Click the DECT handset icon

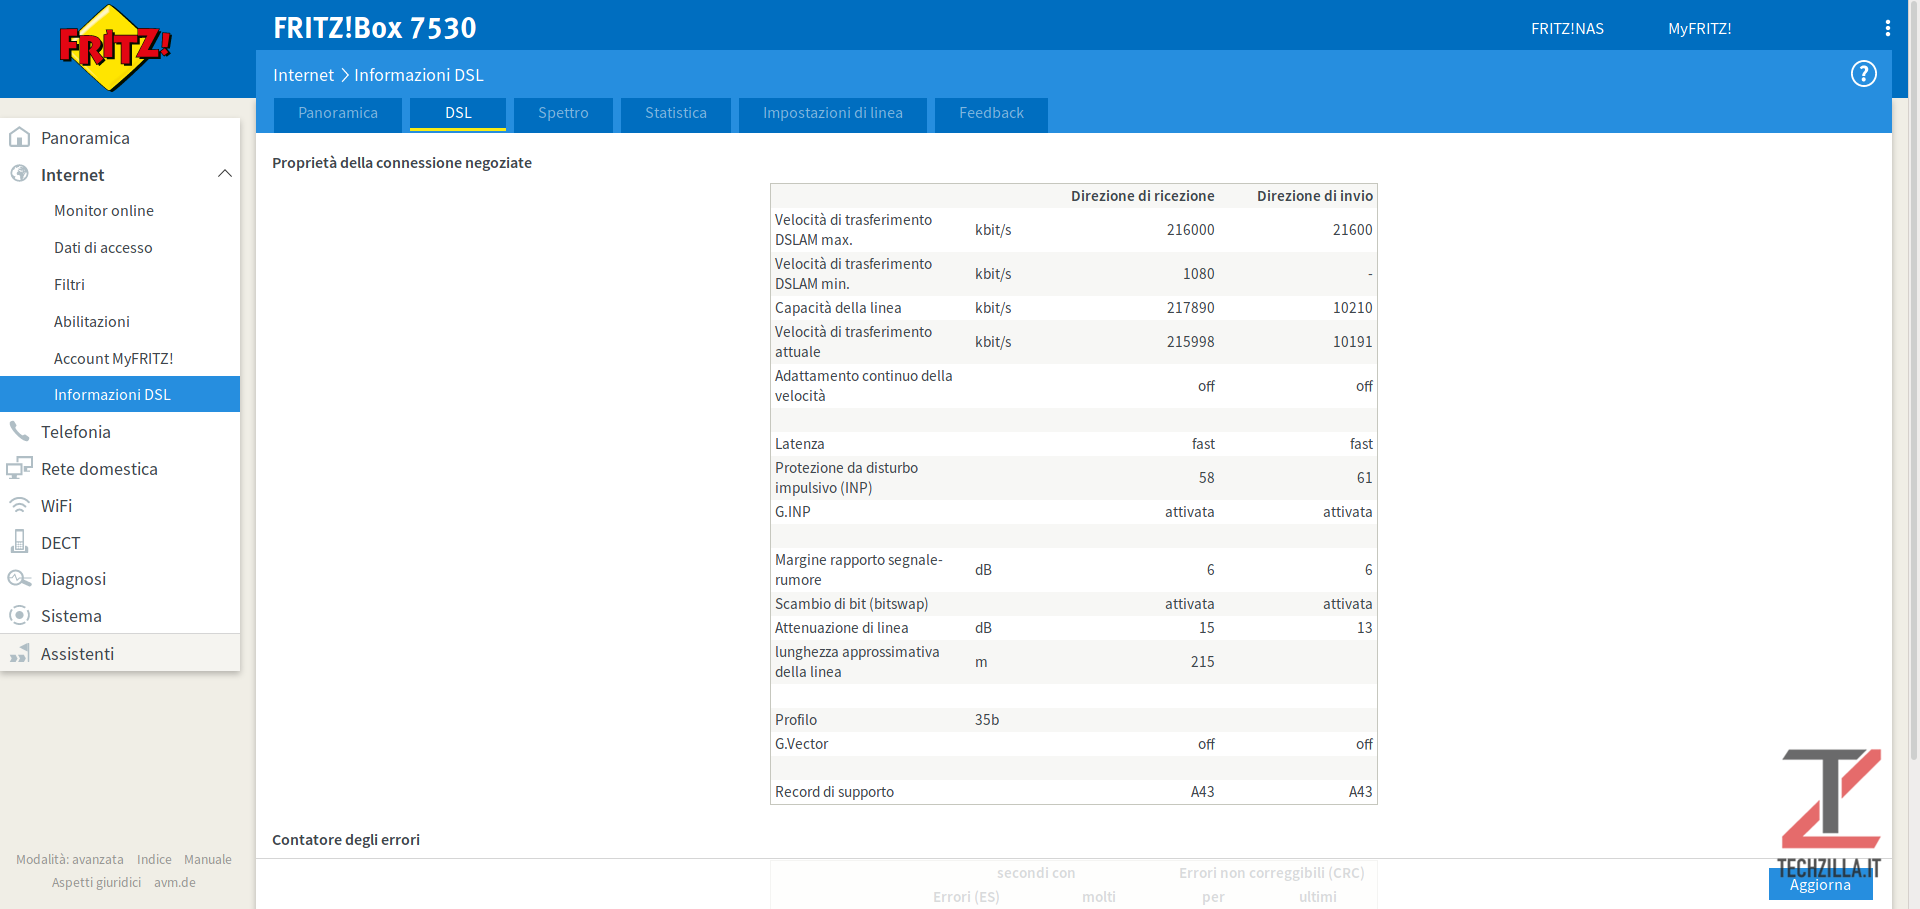(x=19, y=542)
